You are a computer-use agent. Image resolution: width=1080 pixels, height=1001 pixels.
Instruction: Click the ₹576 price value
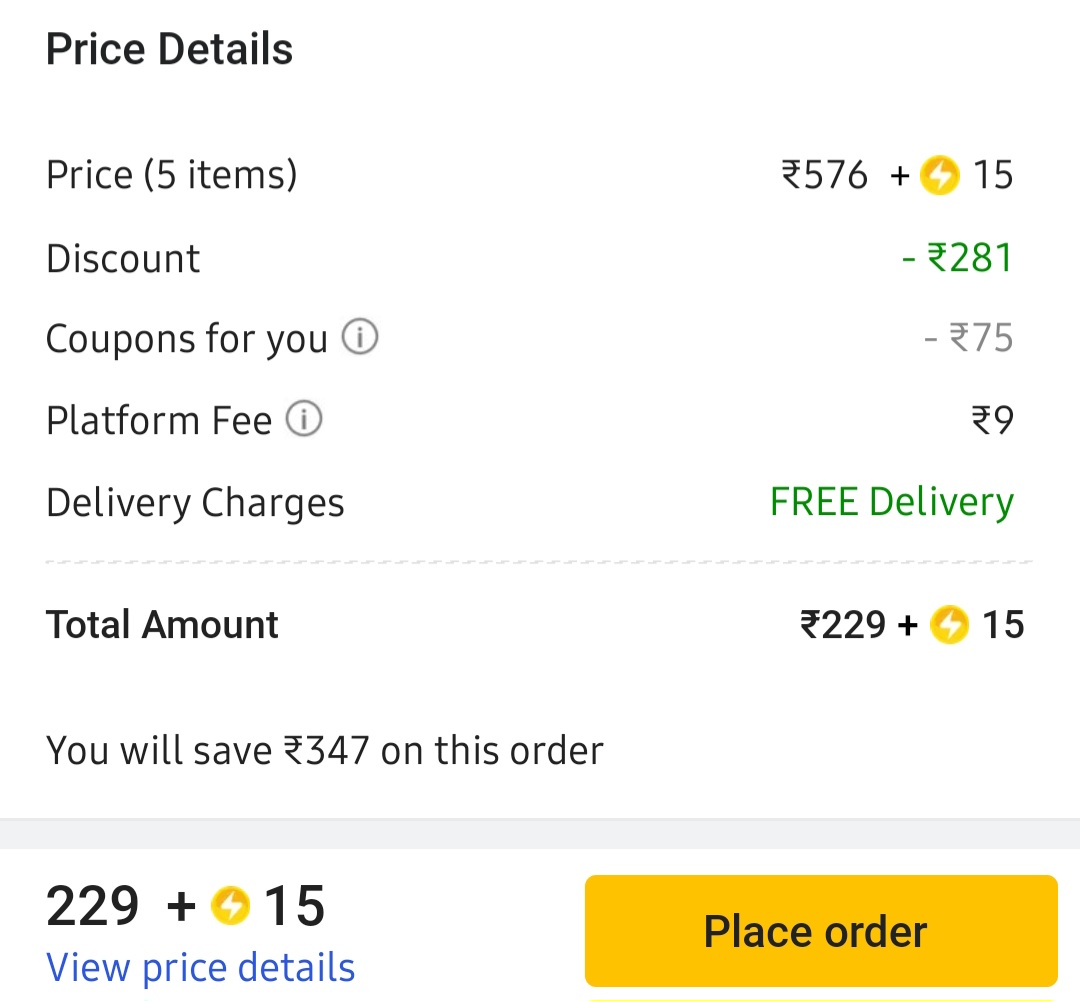click(x=825, y=175)
